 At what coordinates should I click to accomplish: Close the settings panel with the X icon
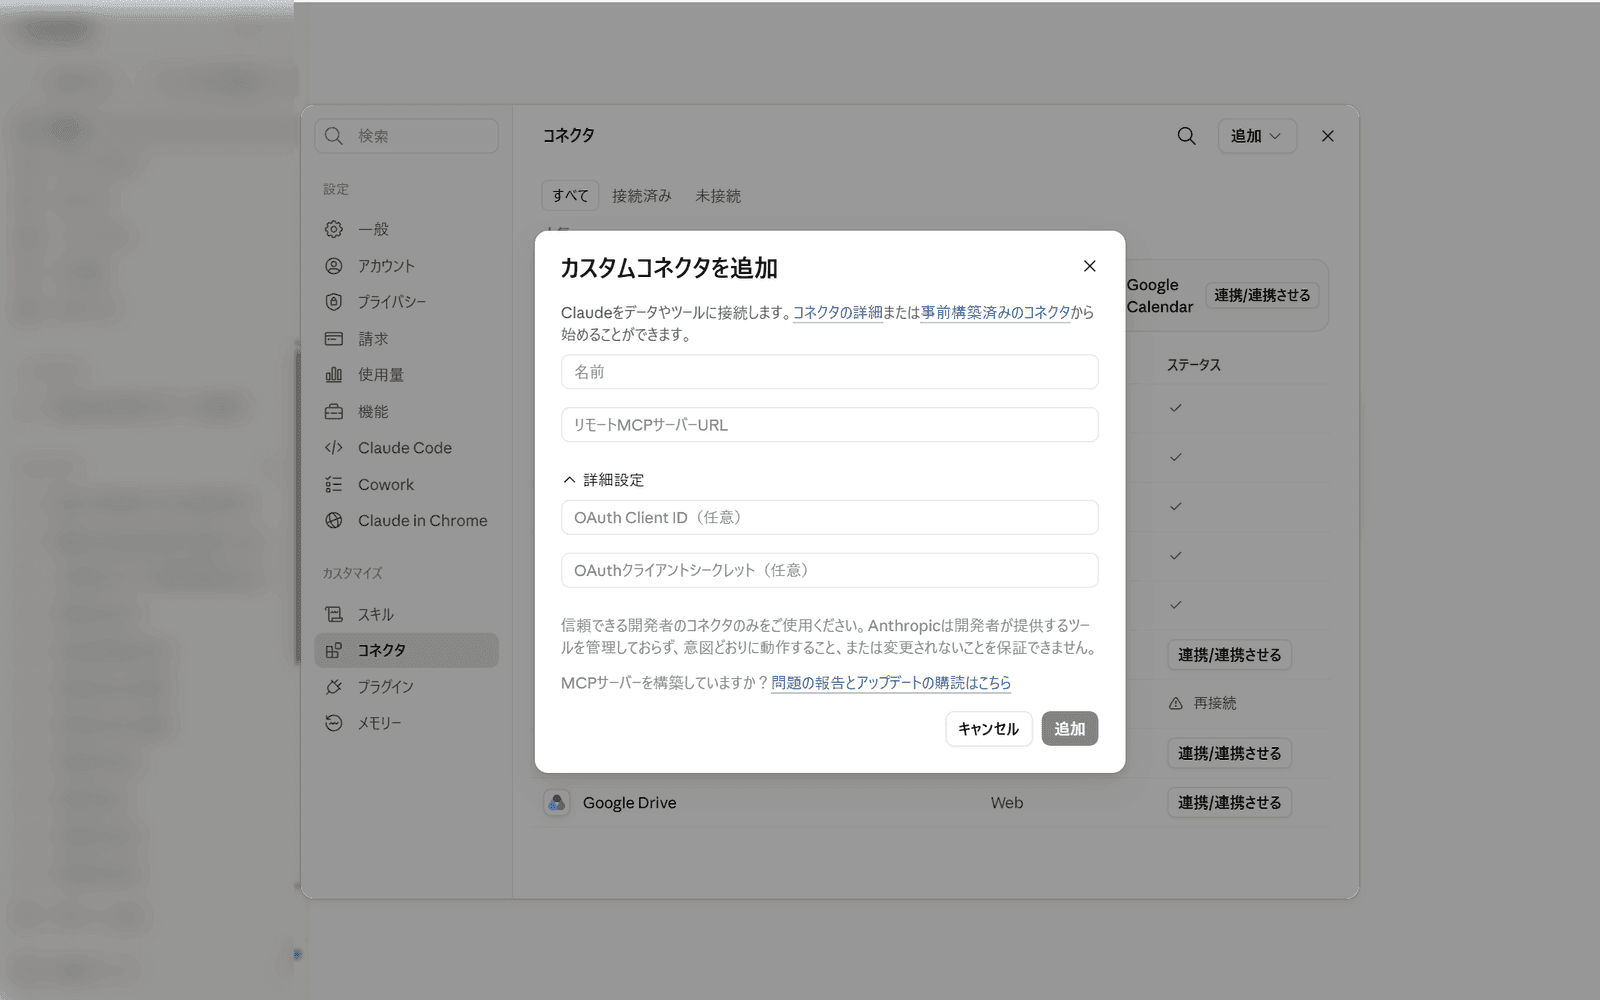coord(1328,136)
